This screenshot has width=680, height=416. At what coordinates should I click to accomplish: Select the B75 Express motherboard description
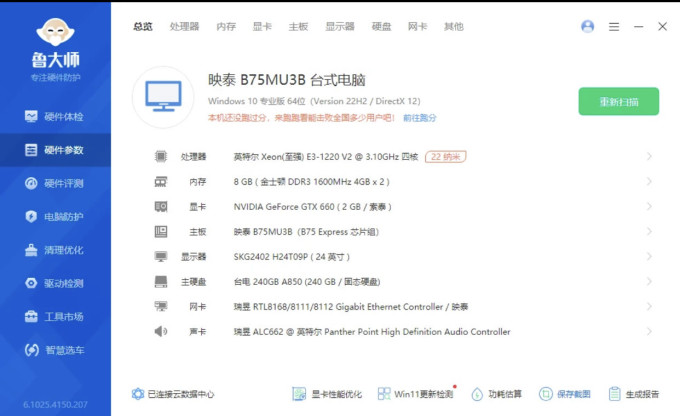[x=306, y=232]
